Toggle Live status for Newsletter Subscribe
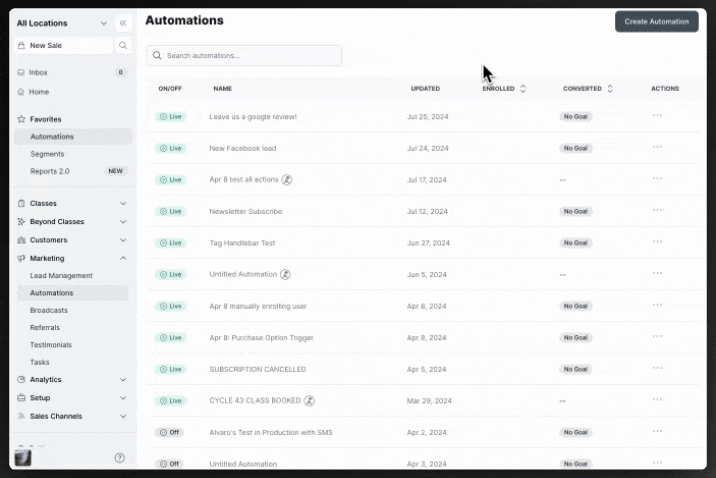This screenshot has width=716, height=478. (x=170, y=211)
